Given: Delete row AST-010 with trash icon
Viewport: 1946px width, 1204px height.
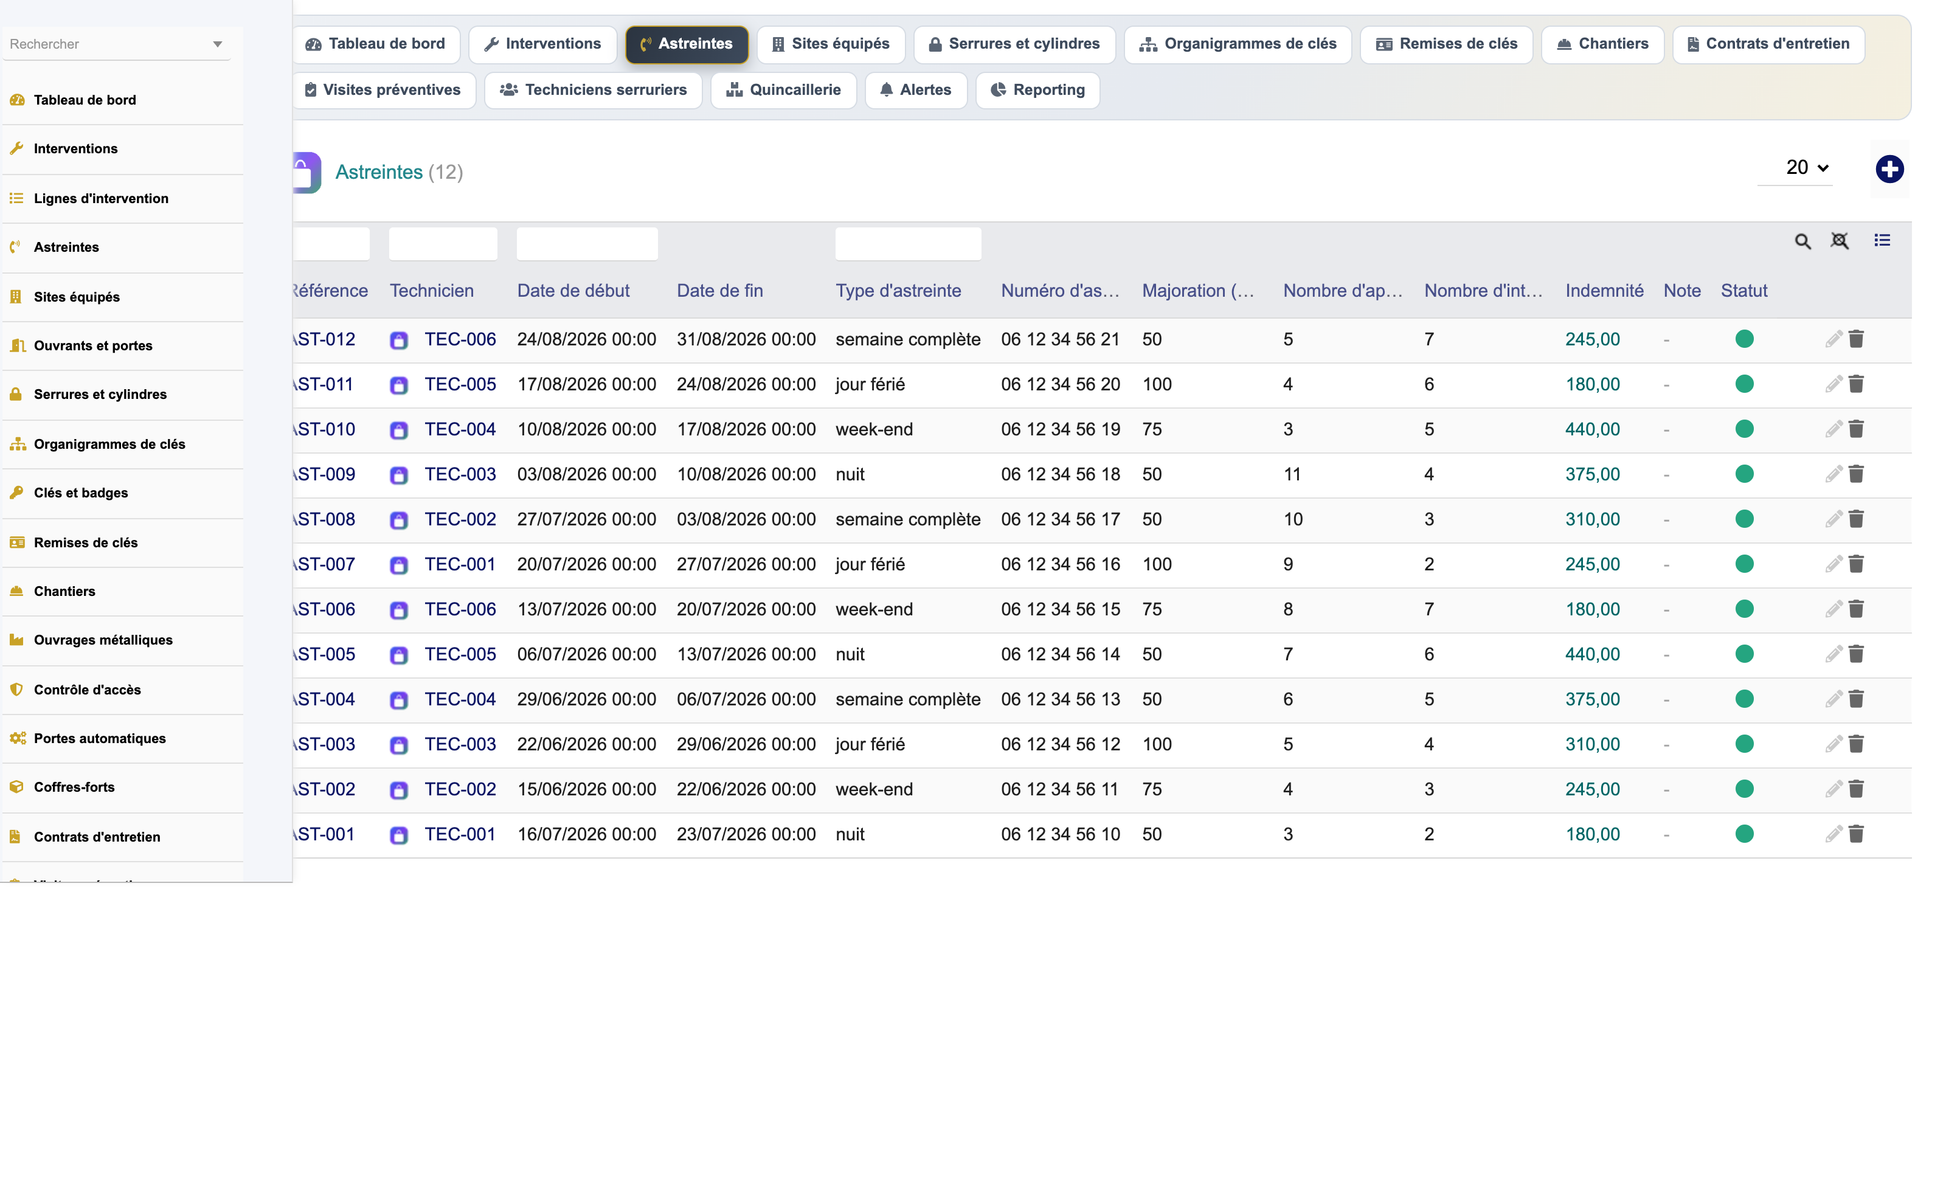Looking at the screenshot, I should [x=1856, y=429].
